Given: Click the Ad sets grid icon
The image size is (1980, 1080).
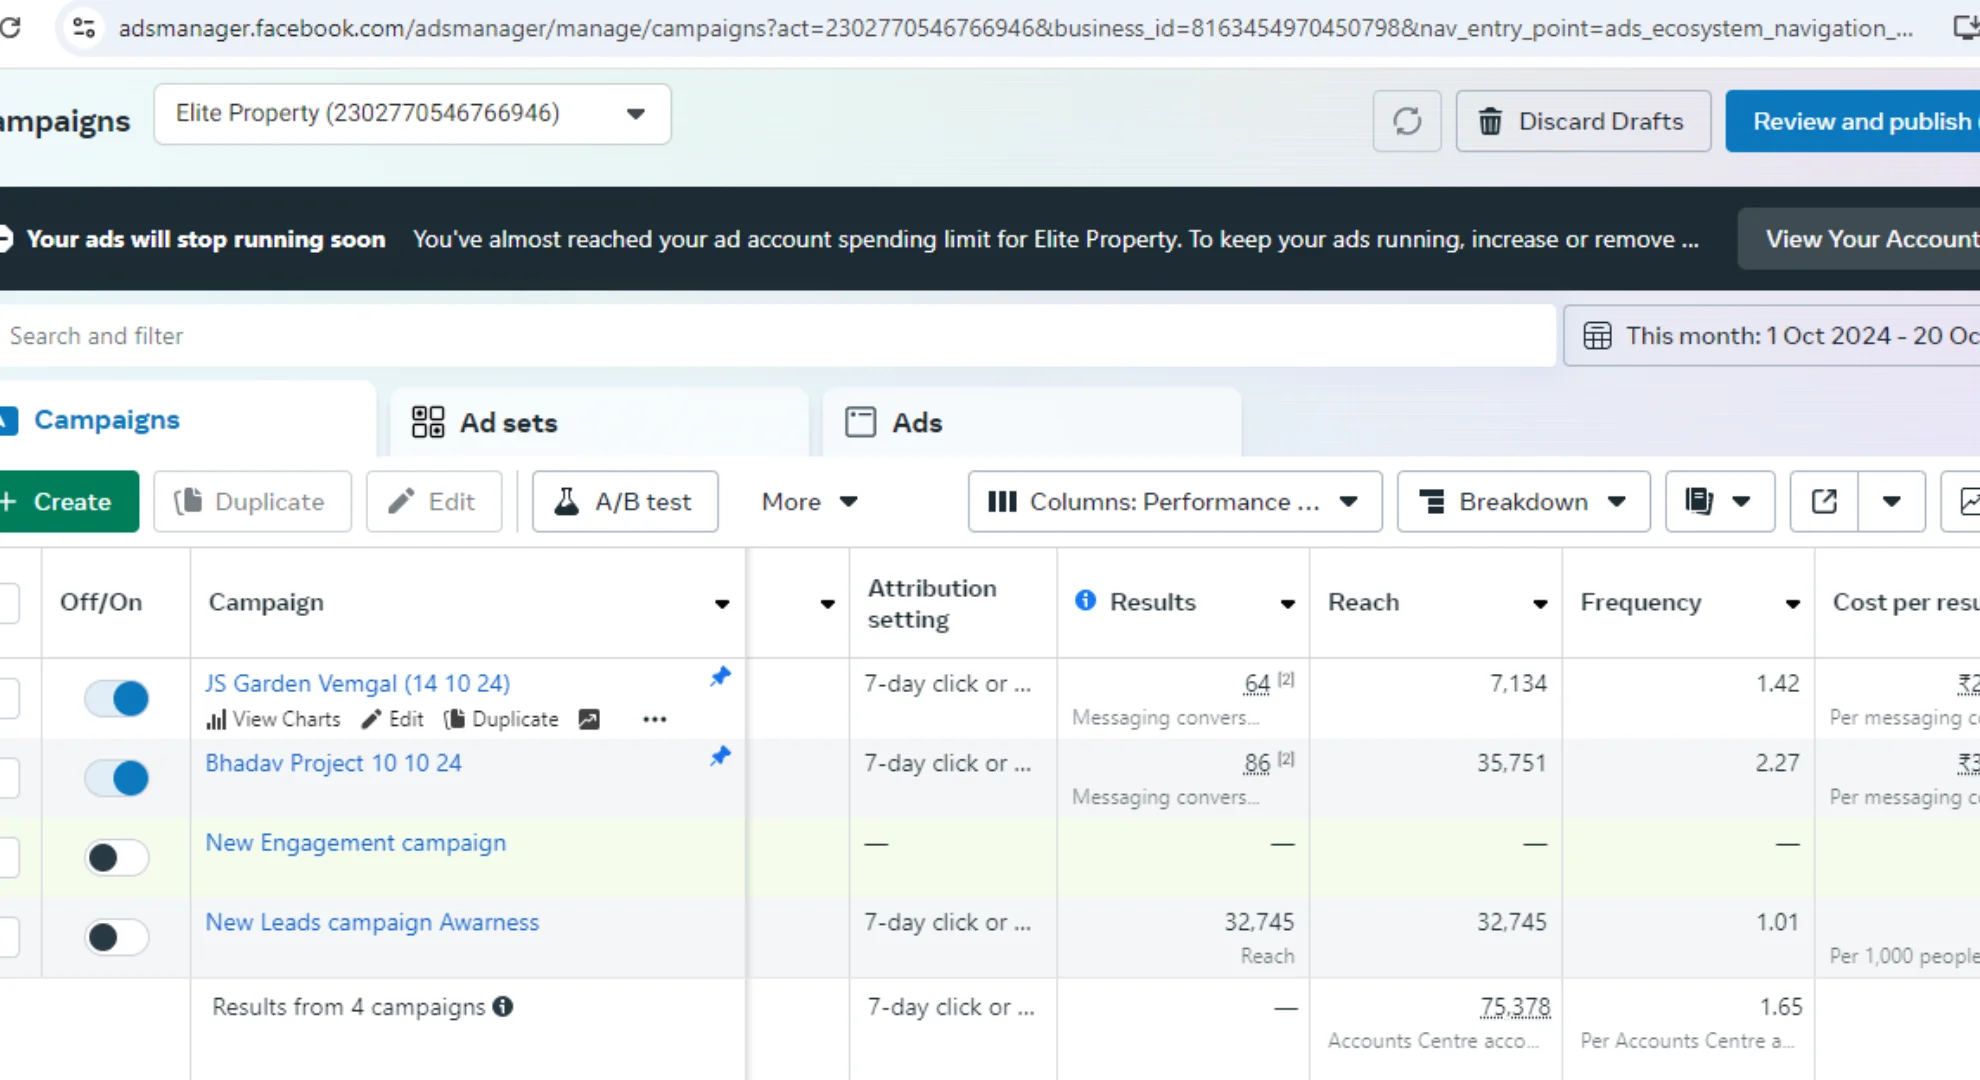Looking at the screenshot, I should pos(428,422).
